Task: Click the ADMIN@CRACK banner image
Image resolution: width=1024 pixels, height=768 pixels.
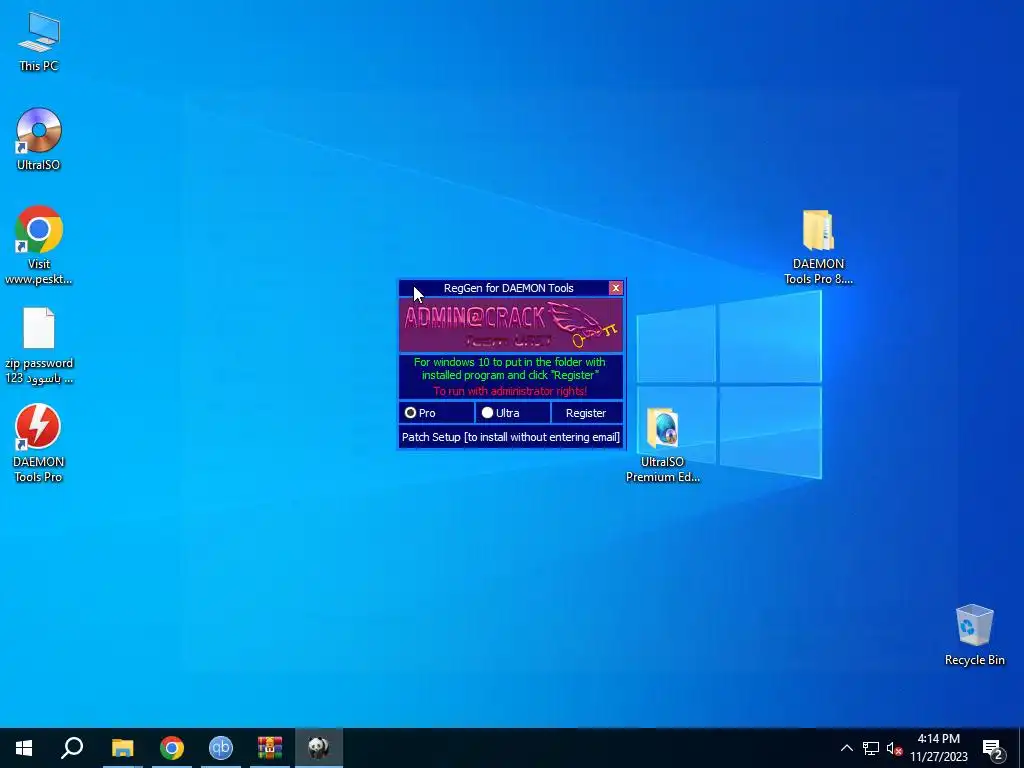Action: click(511, 325)
